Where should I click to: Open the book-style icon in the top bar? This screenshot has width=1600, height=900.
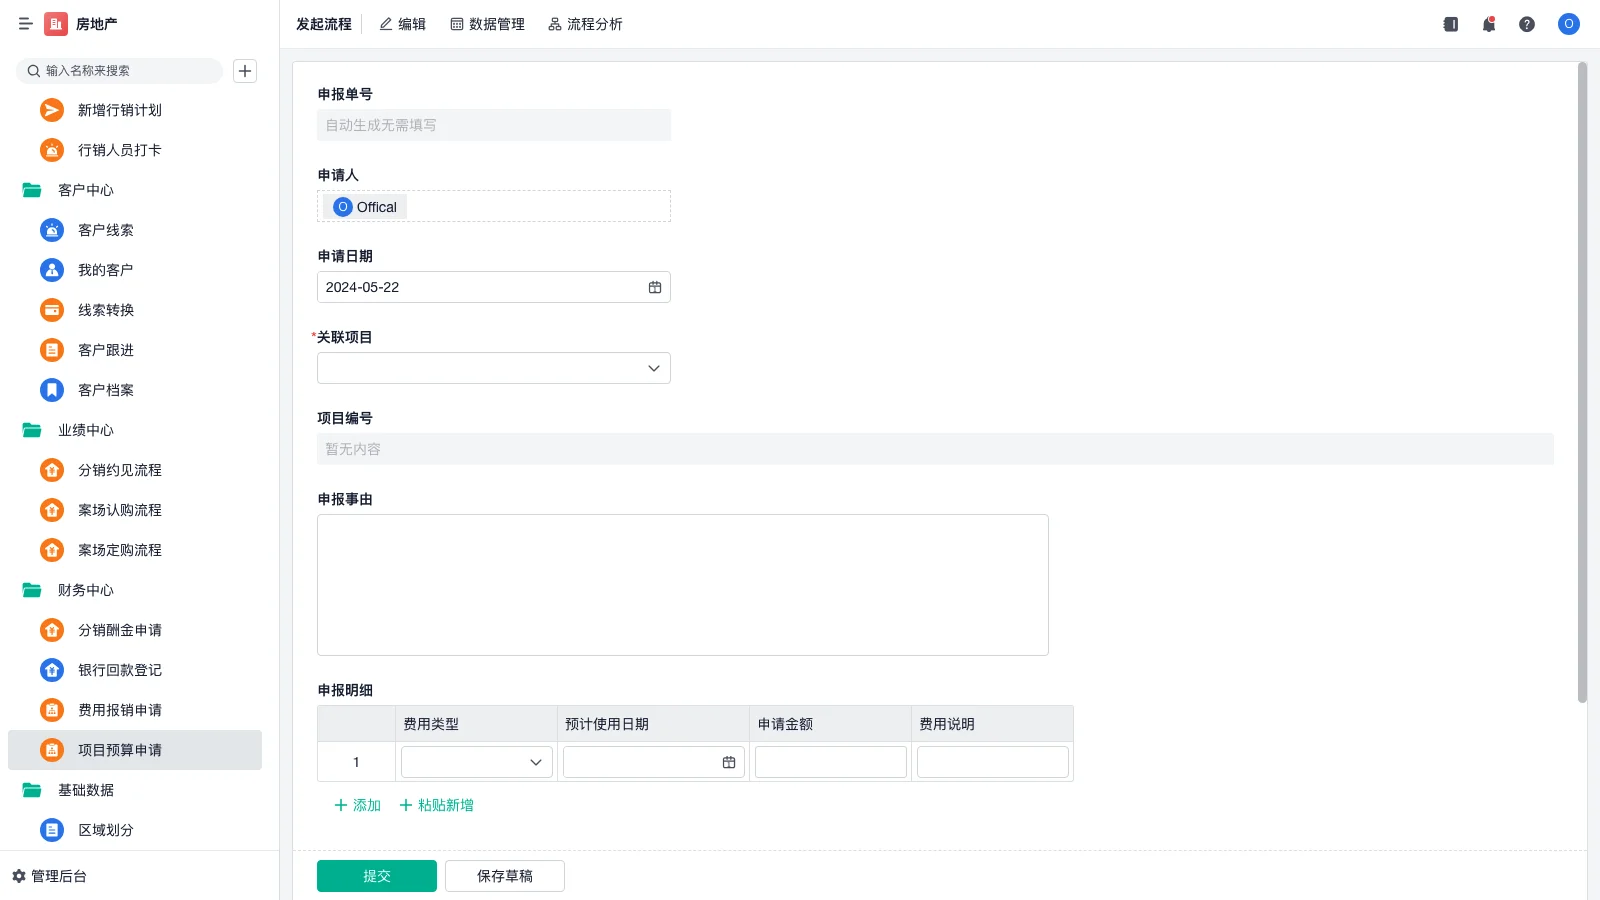pos(1451,24)
